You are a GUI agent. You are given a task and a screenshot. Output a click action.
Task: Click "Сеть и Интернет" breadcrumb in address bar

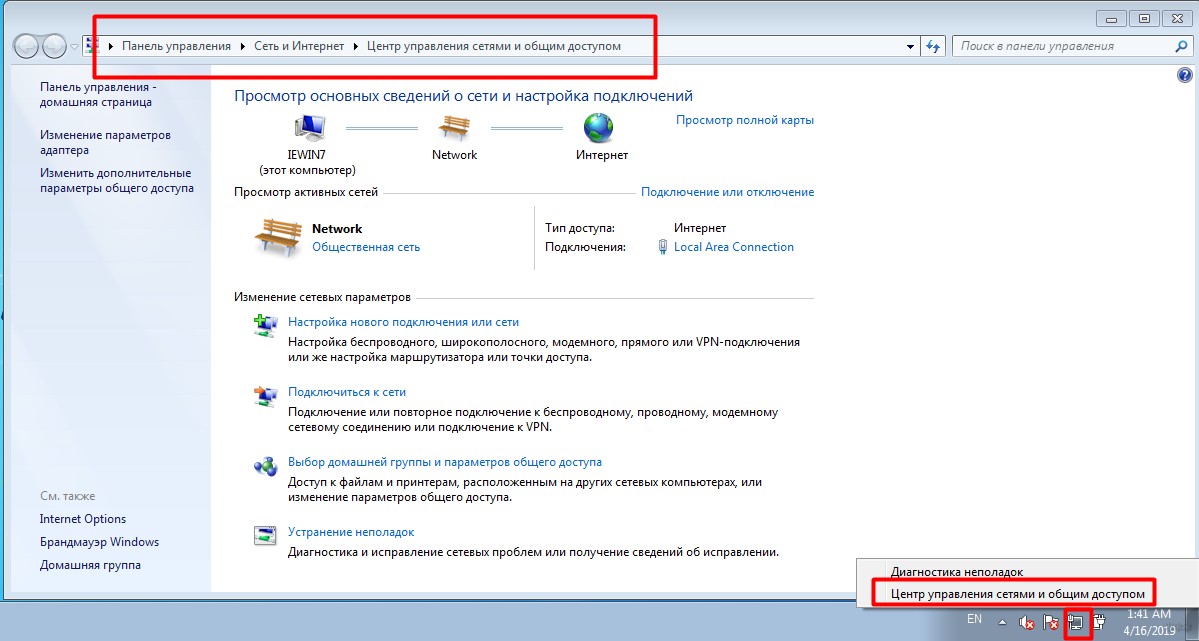point(297,46)
